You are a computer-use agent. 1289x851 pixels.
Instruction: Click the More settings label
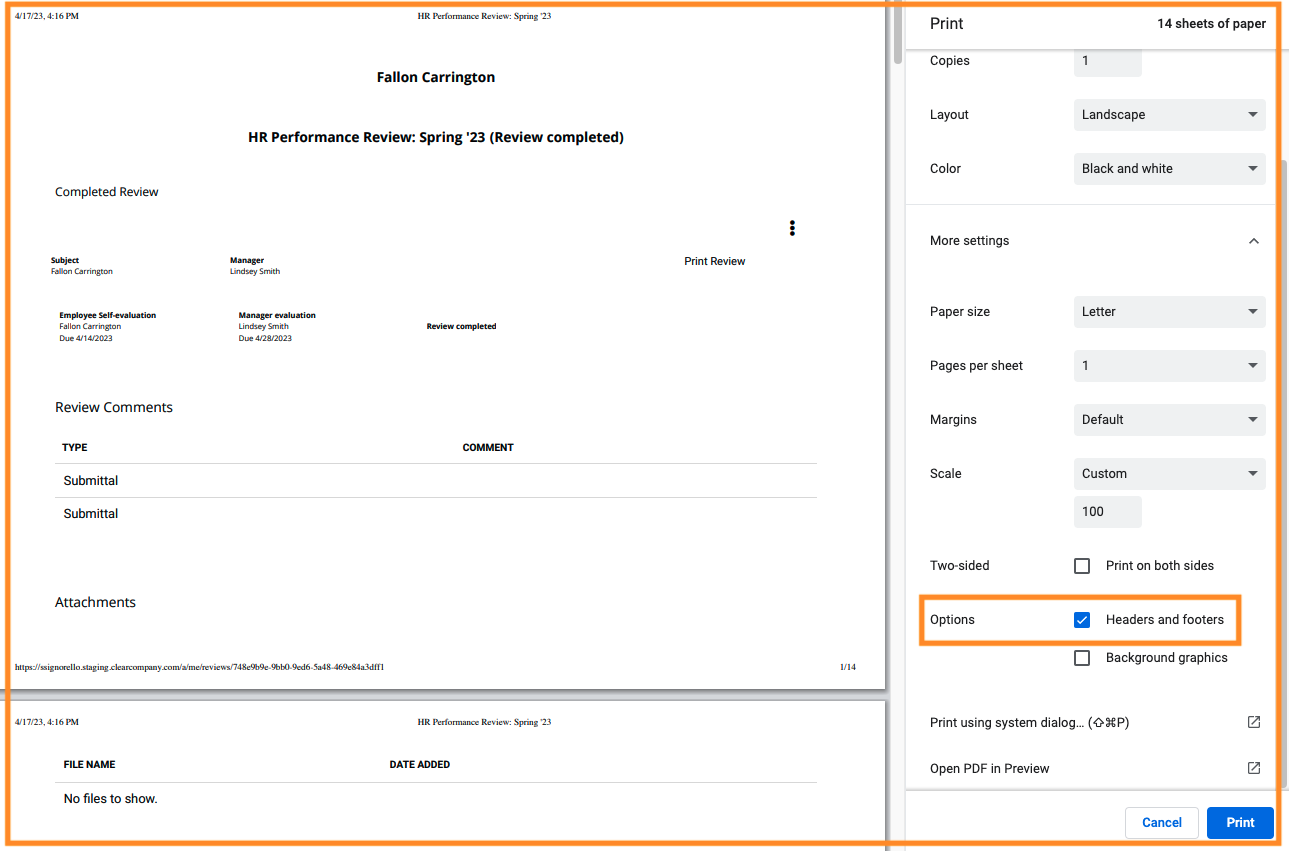point(969,241)
